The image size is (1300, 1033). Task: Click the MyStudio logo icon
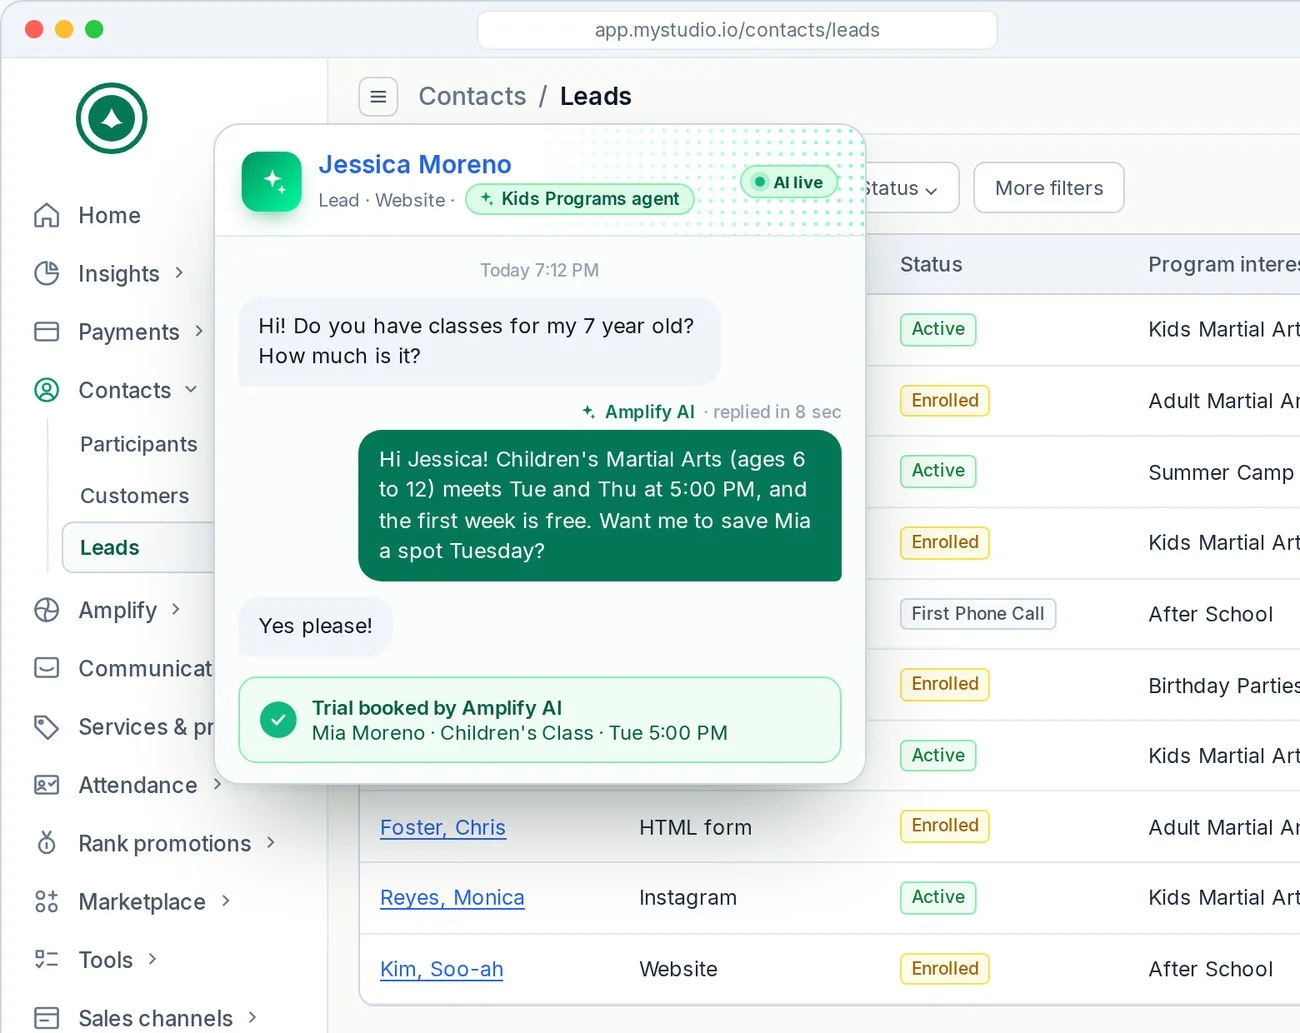(112, 118)
